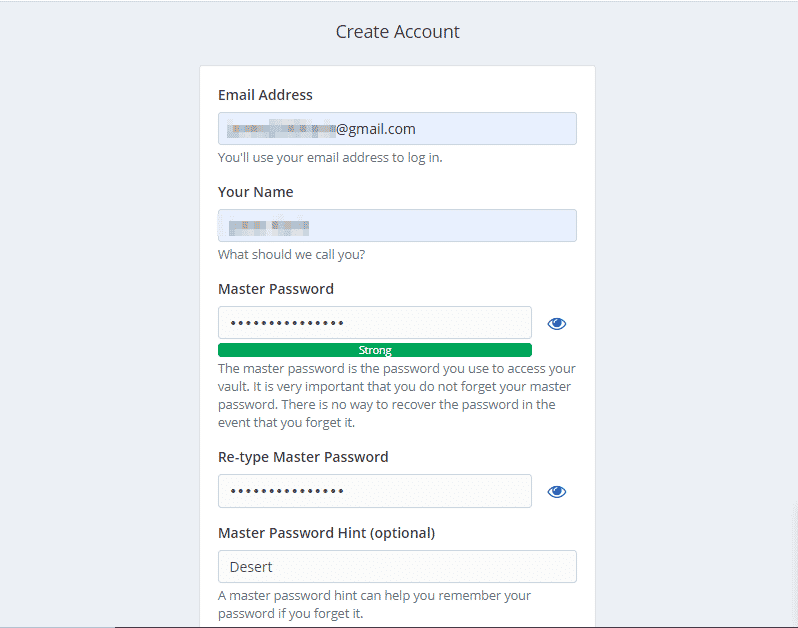
Task: Click the Create Account page heading
Action: 397,32
